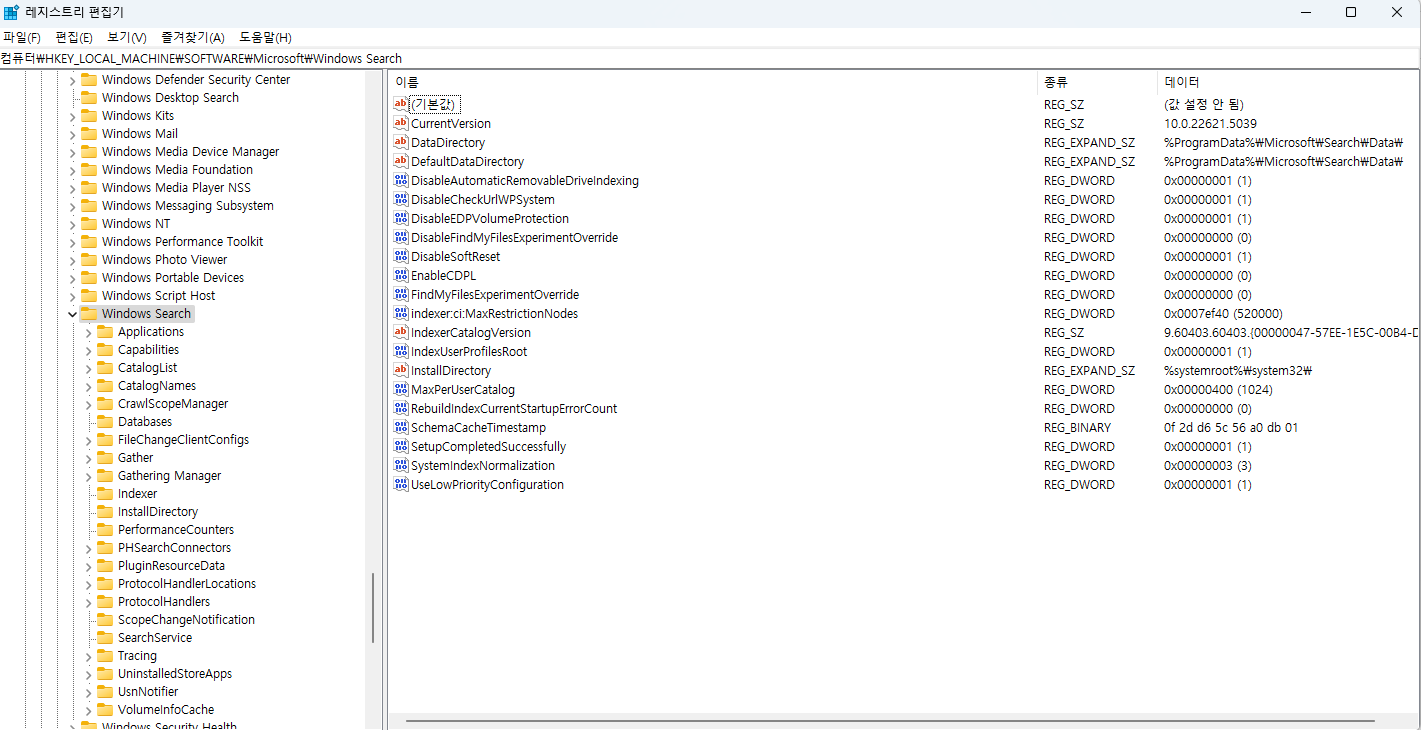Viewport: 1421px width, 730px height.
Task: Click the folder icon of Windows NT key
Action: click(89, 223)
